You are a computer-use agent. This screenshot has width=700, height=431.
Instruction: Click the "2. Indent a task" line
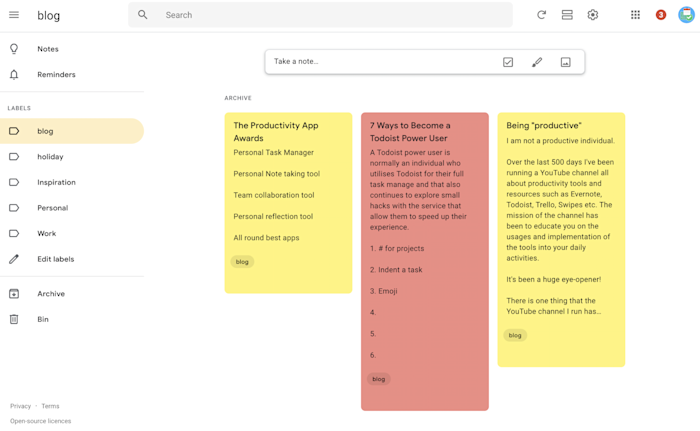pos(396,270)
